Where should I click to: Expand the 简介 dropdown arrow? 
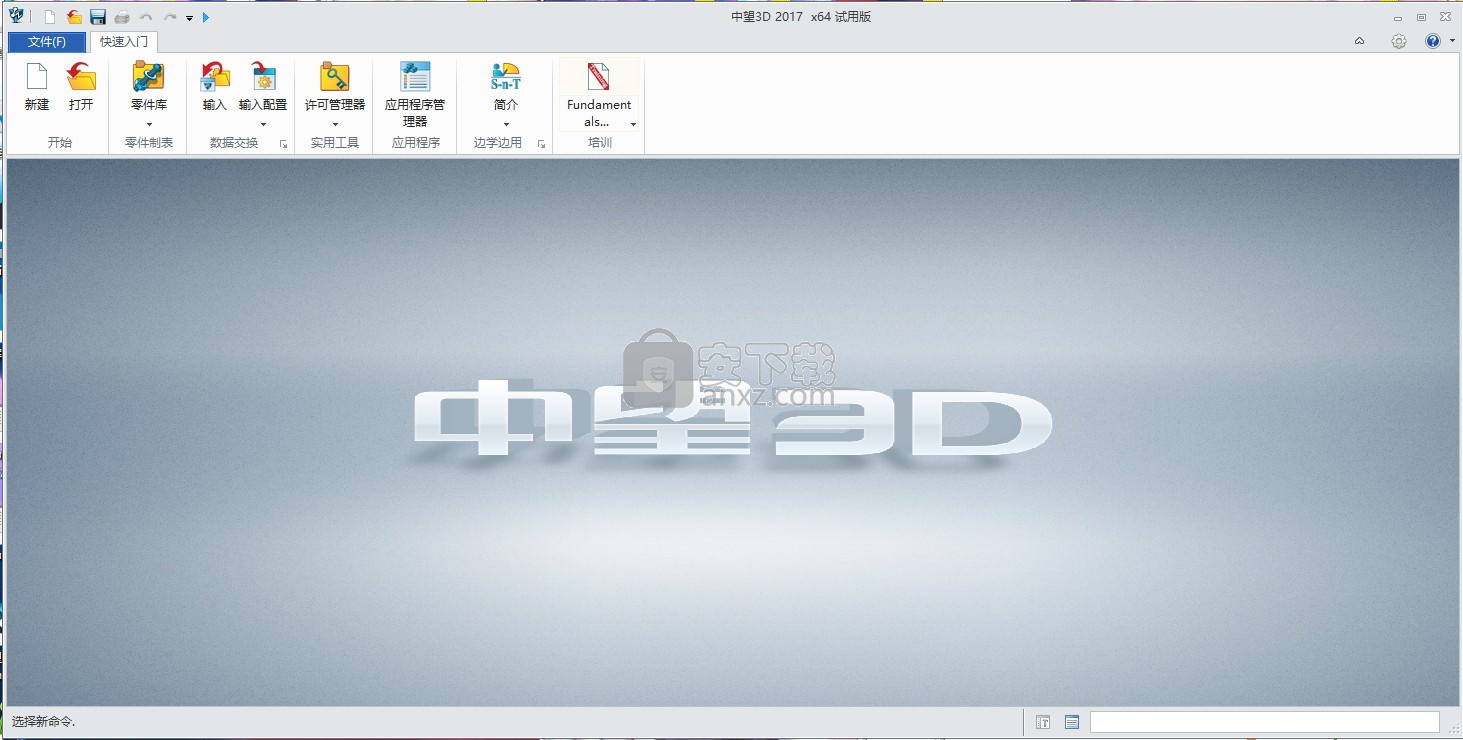506,124
